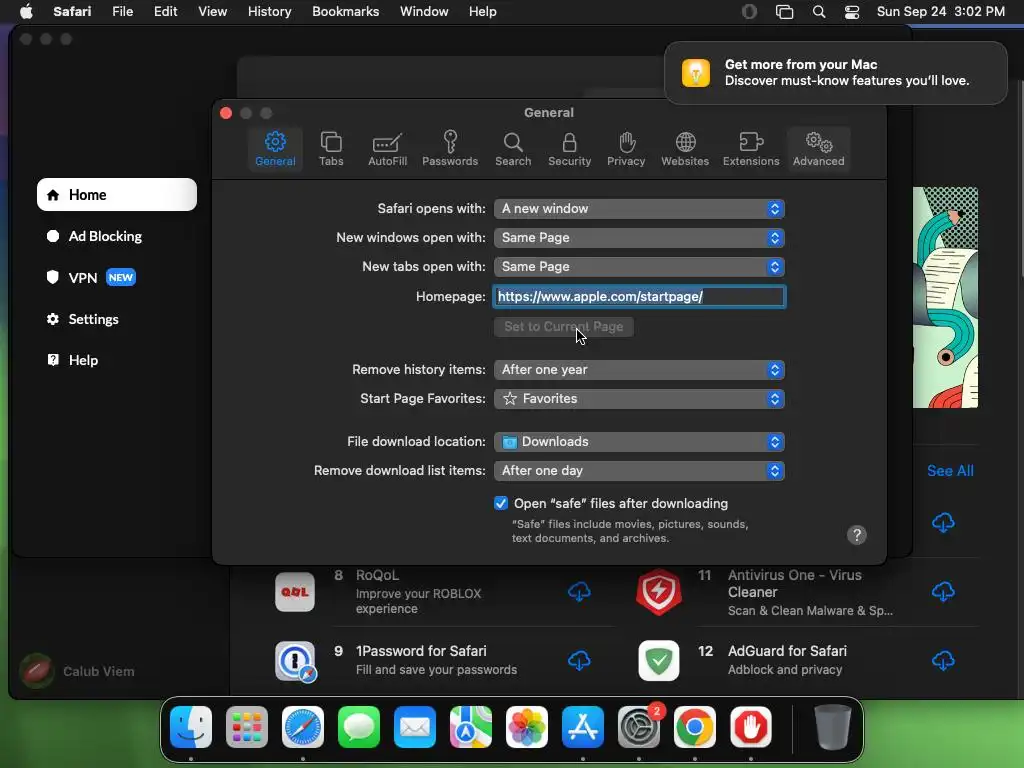Select VPN in the sidebar
Screen dimensions: 1024x768
click(x=91, y=278)
